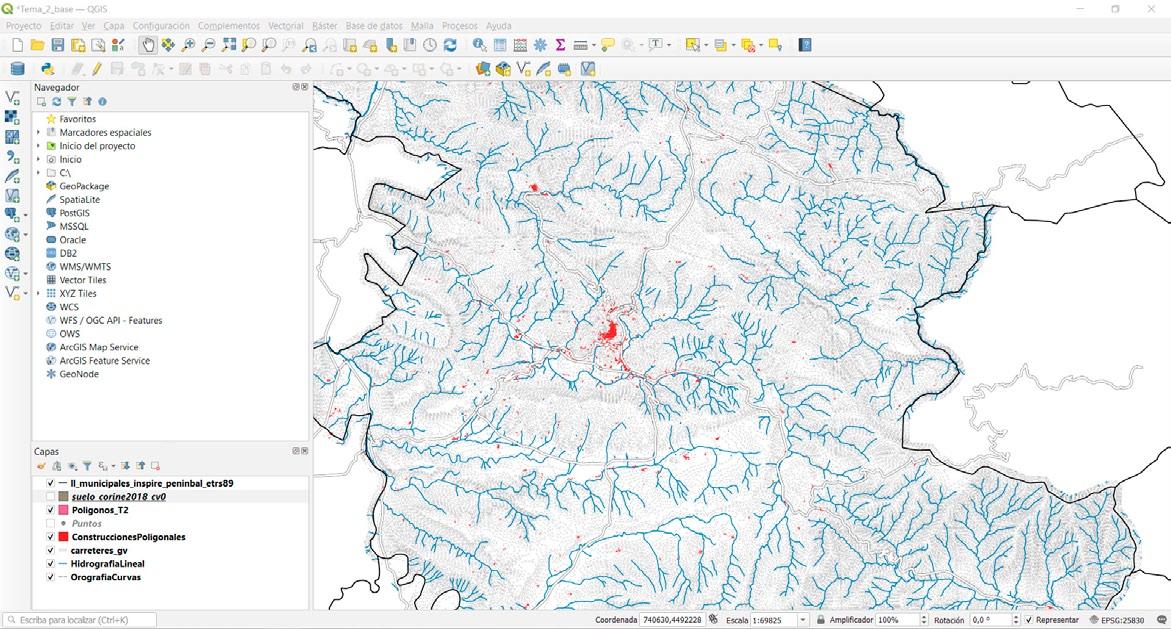
Task: Open the measure tool dropdown arrow
Action: (594, 45)
